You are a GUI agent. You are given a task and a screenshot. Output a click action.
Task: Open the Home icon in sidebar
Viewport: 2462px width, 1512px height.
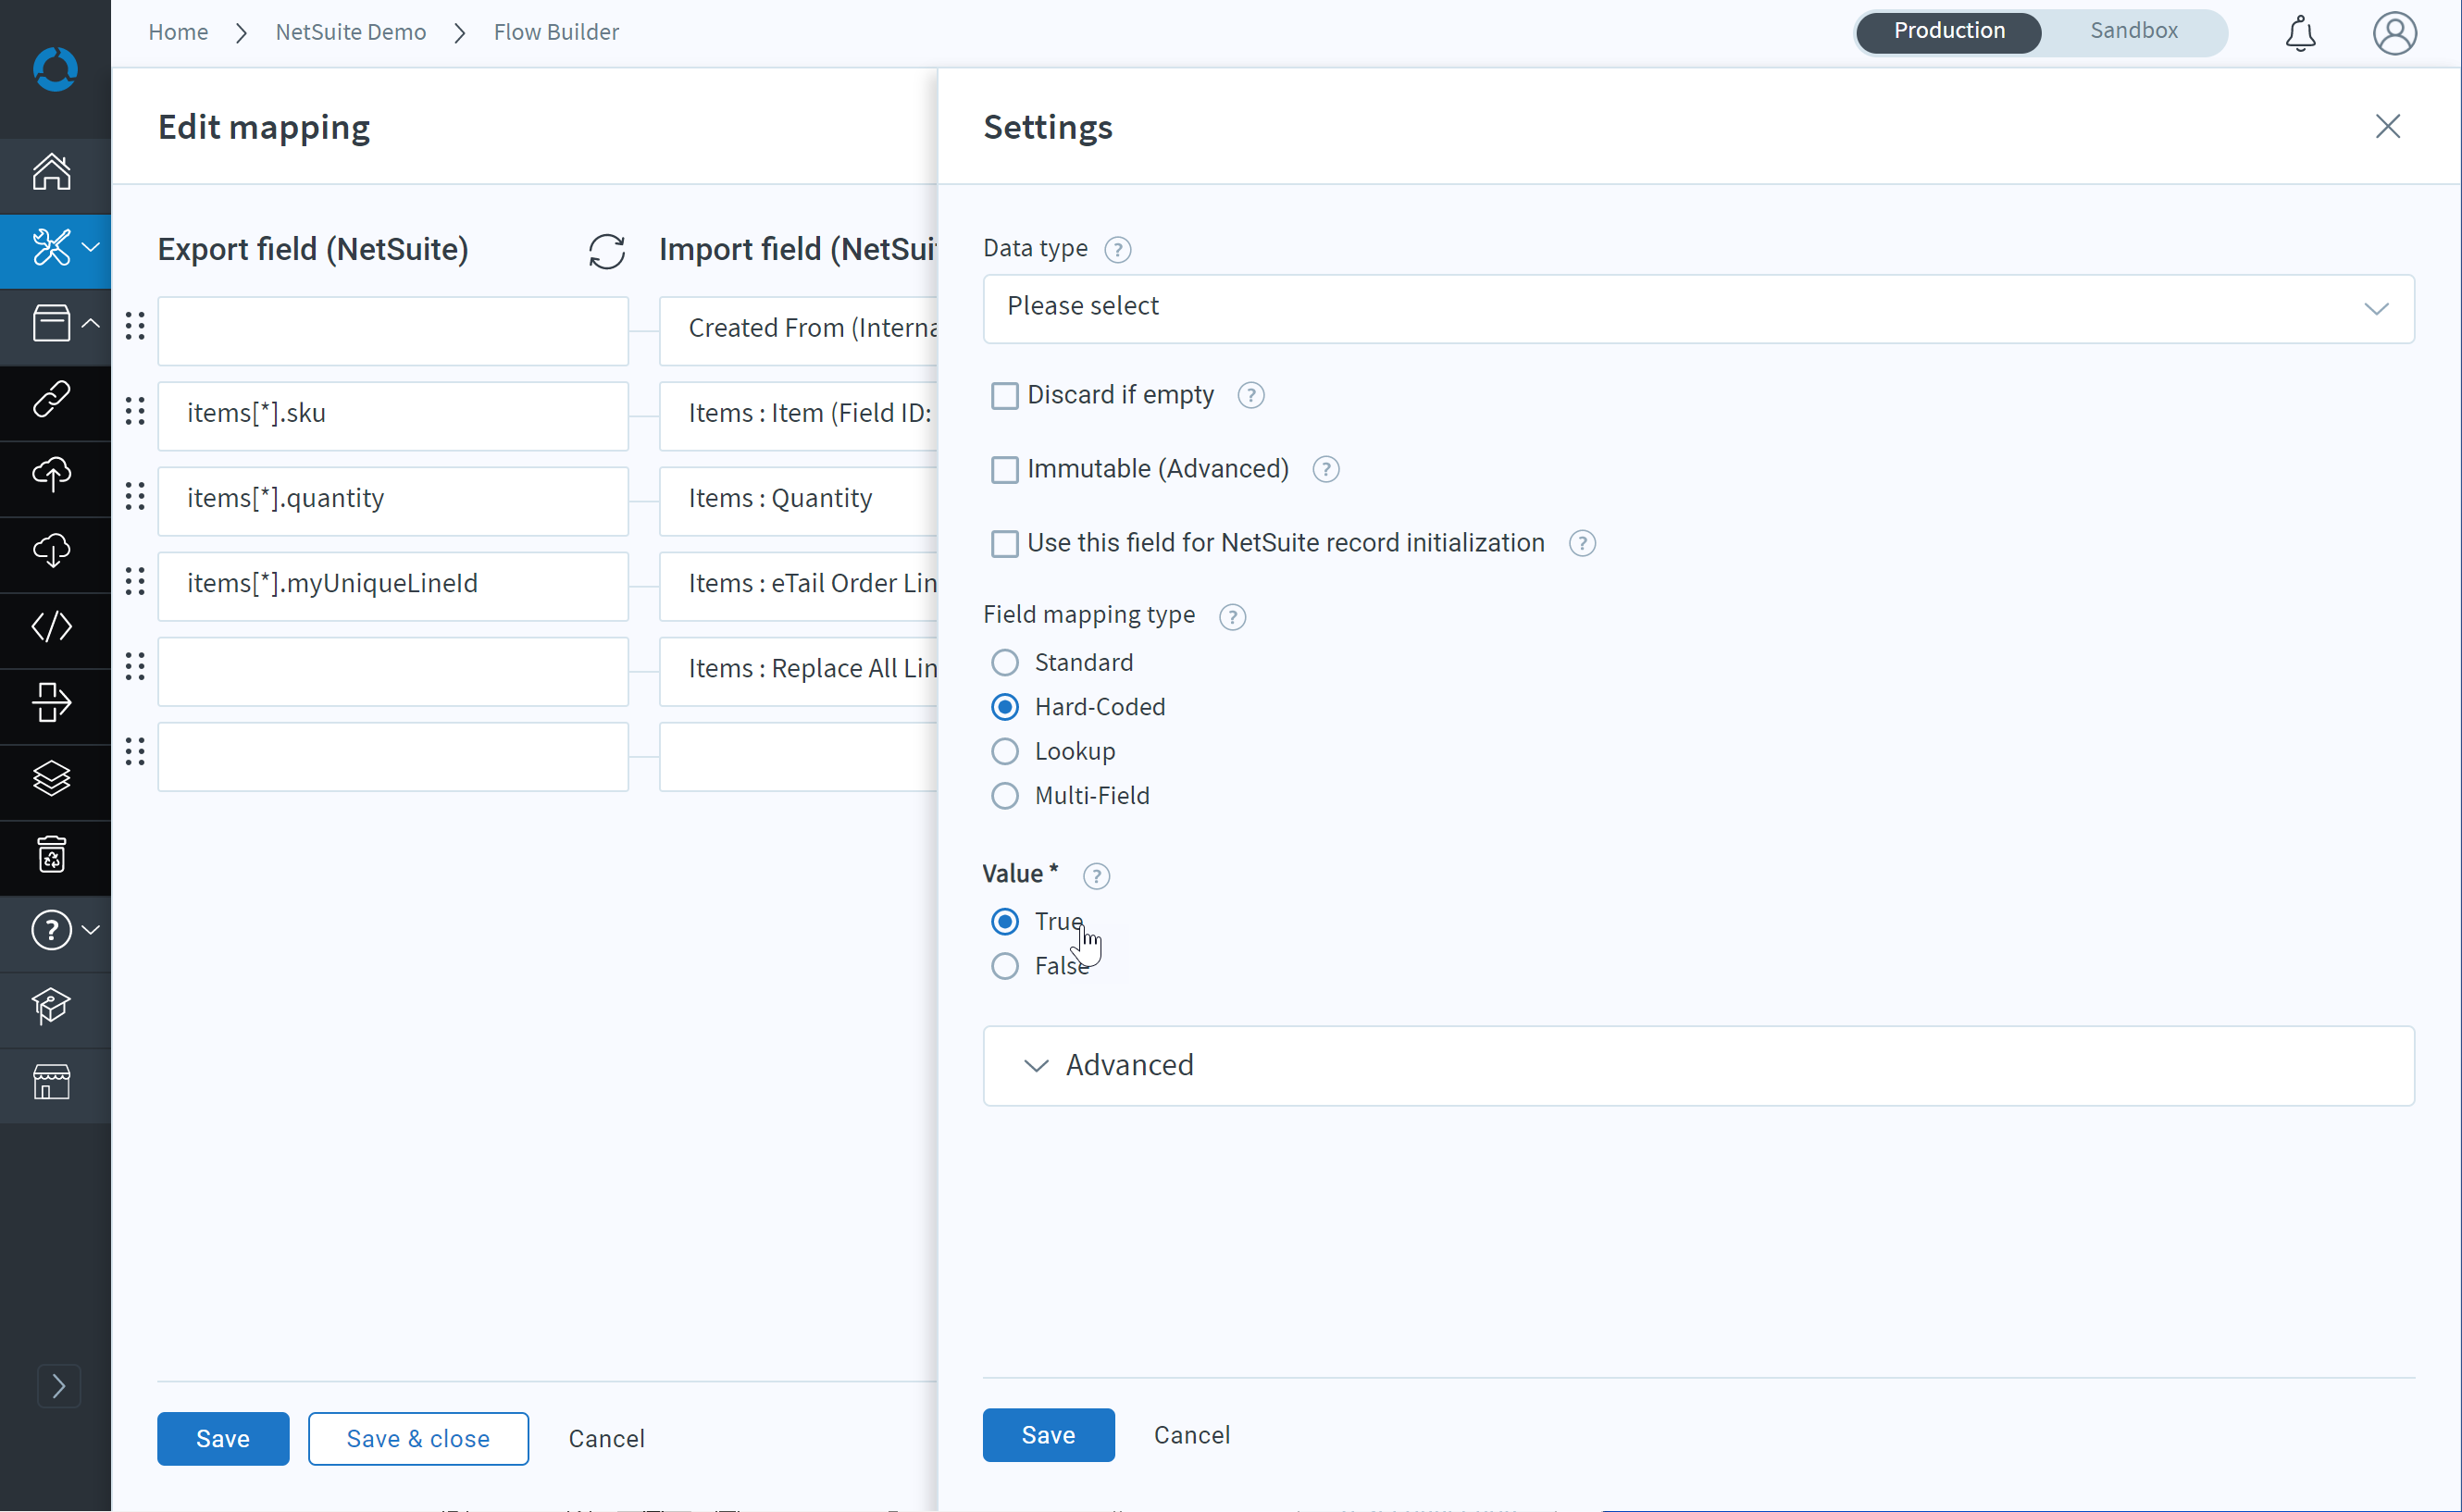52,172
